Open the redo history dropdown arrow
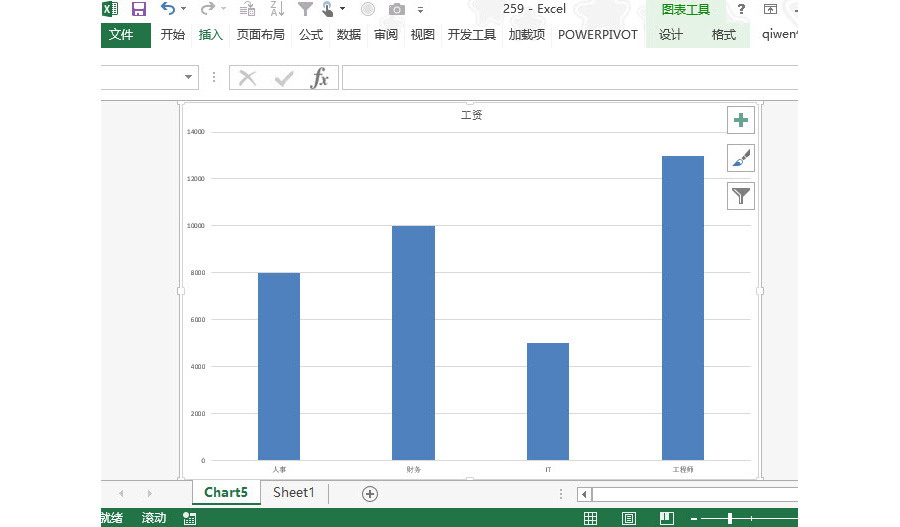The width and height of the screenshot is (900, 527). [x=224, y=9]
